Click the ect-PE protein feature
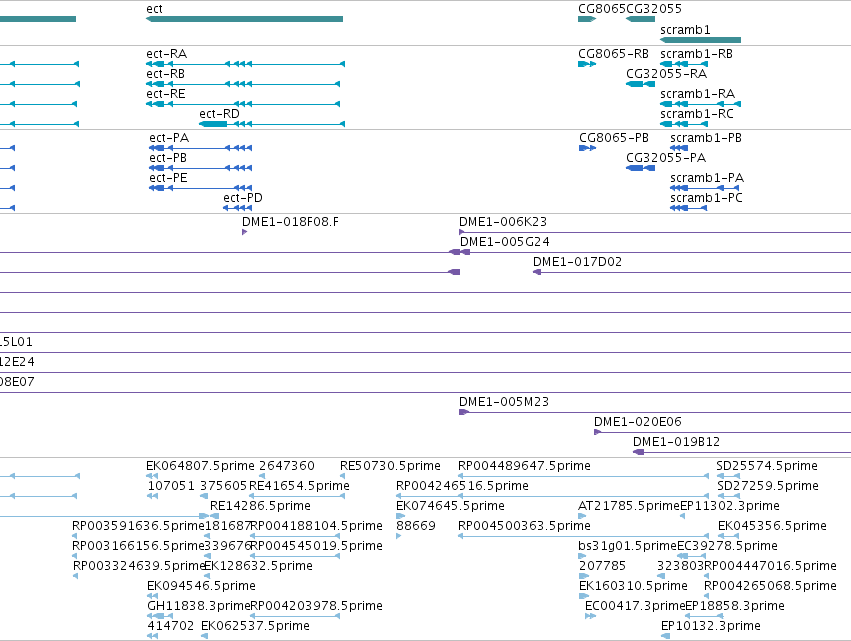 (200, 188)
